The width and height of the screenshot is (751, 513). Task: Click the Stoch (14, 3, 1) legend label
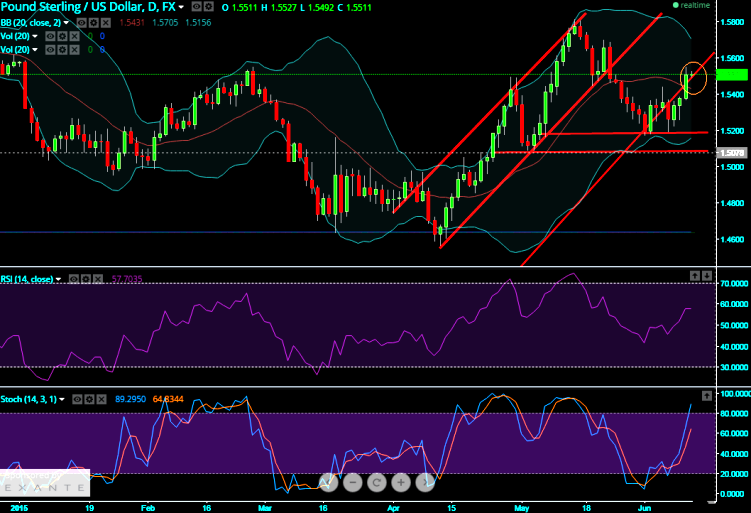(28, 399)
